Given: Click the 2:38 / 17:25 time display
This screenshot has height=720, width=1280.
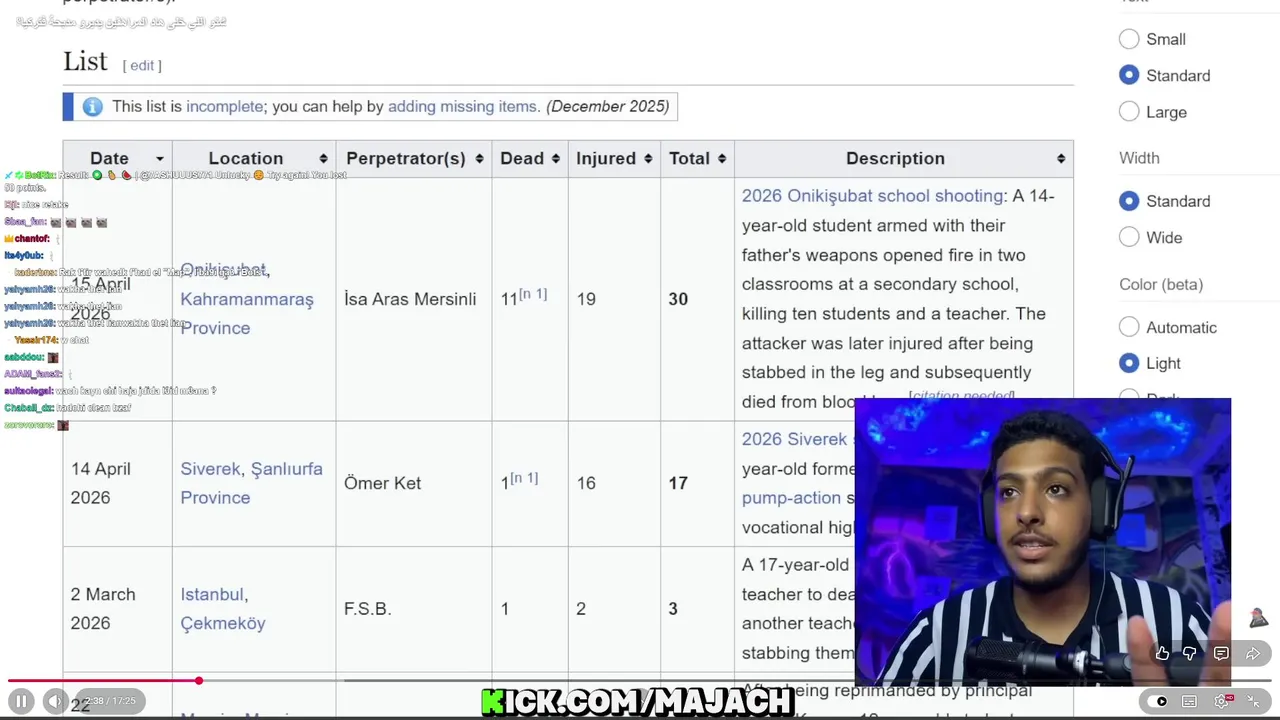Looking at the screenshot, I should click(x=109, y=701).
